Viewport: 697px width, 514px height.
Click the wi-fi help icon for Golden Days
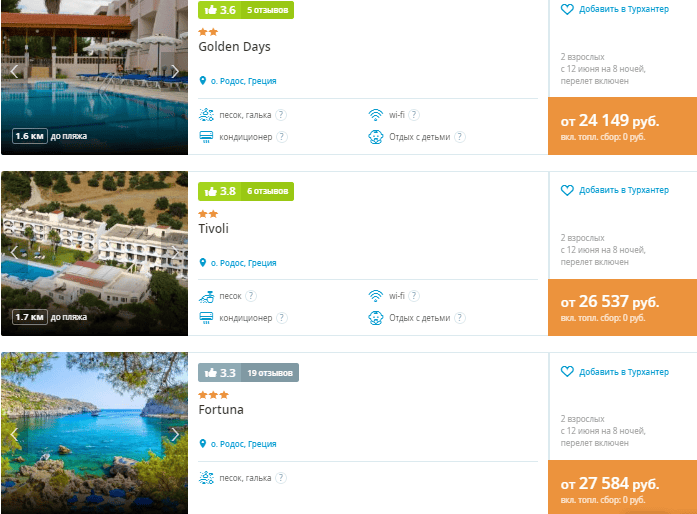tap(413, 114)
